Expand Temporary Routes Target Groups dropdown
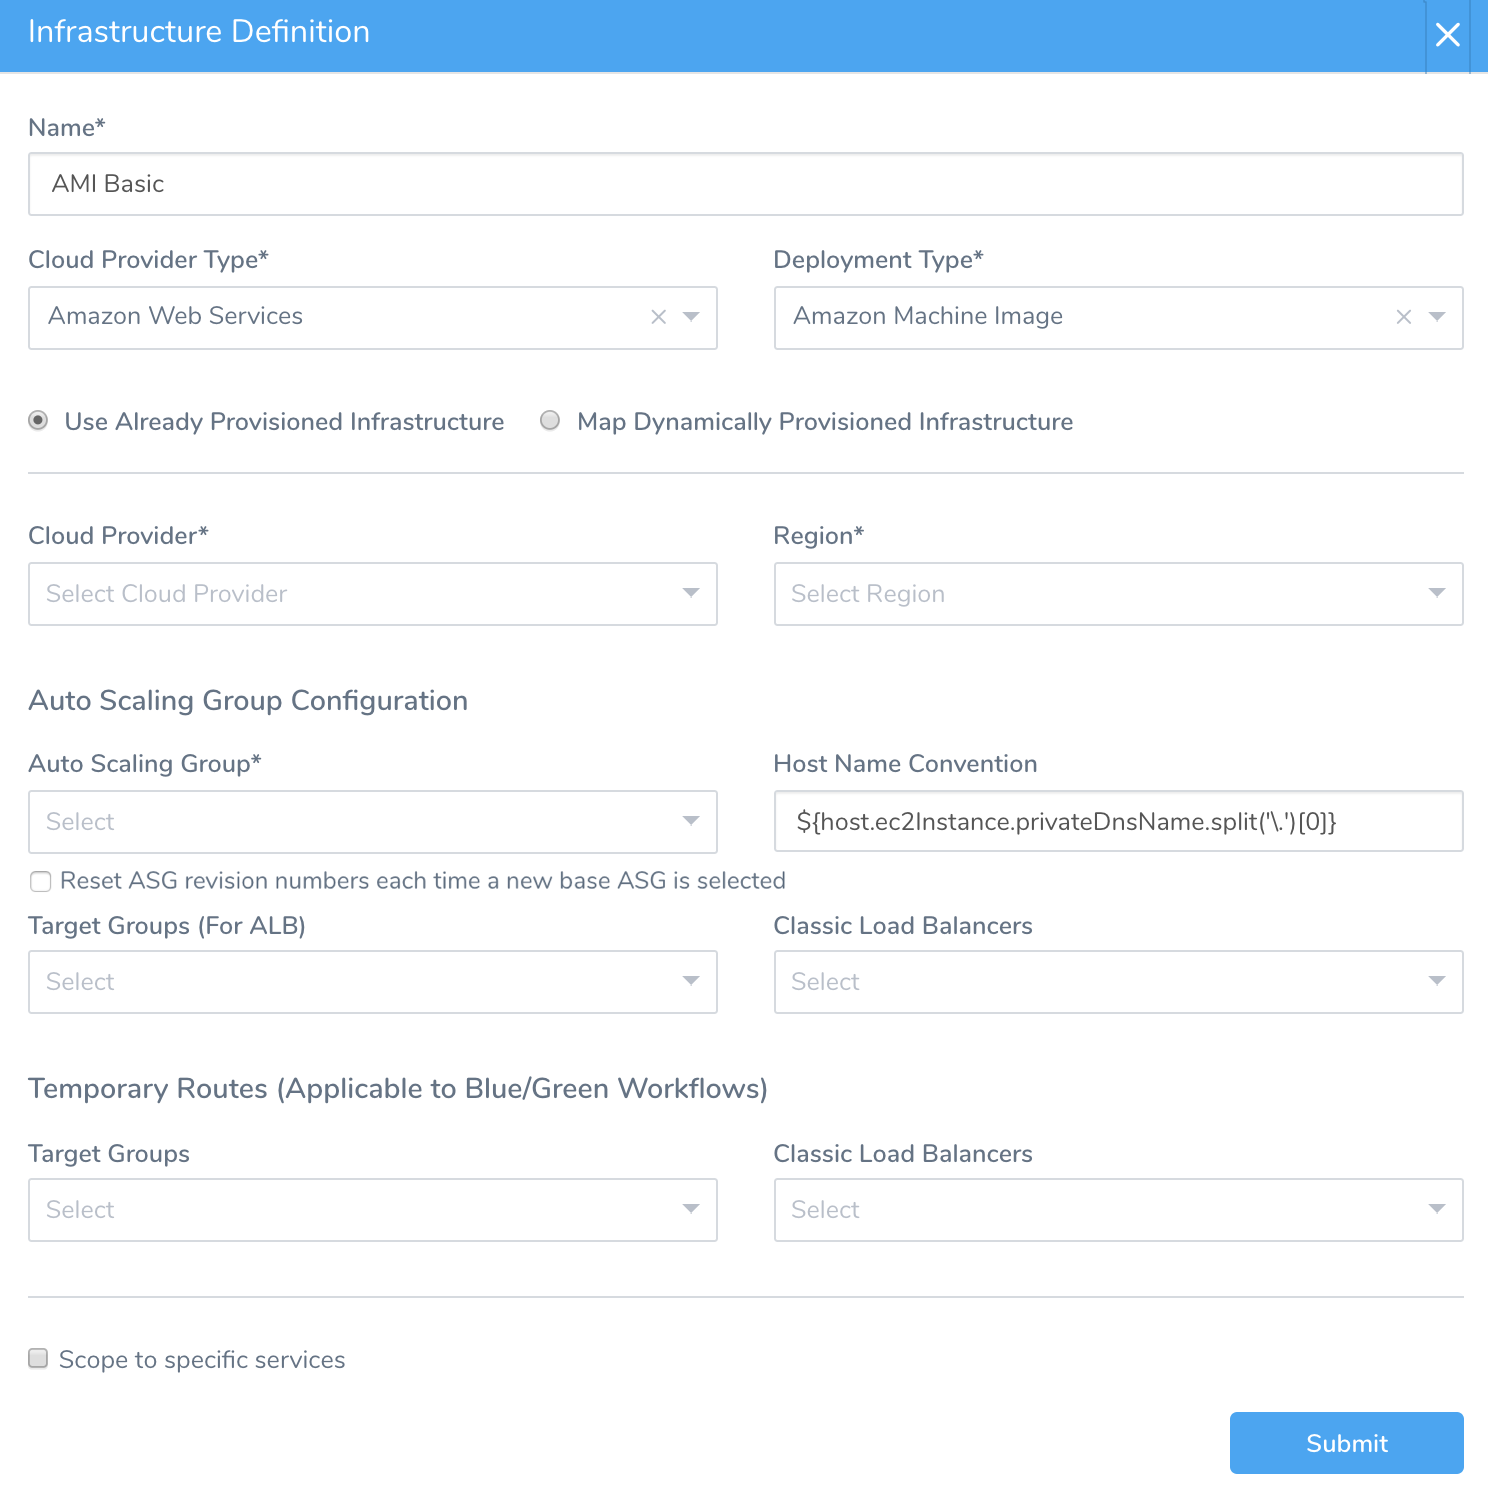Image resolution: width=1488 pixels, height=1504 pixels. [373, 1210]
